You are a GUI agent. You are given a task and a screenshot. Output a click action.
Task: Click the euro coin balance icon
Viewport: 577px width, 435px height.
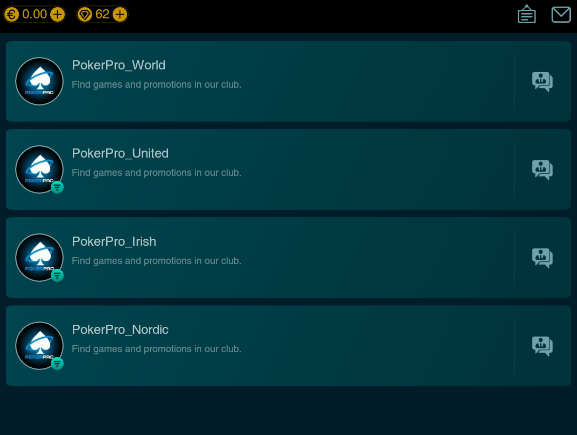(12, 15)
